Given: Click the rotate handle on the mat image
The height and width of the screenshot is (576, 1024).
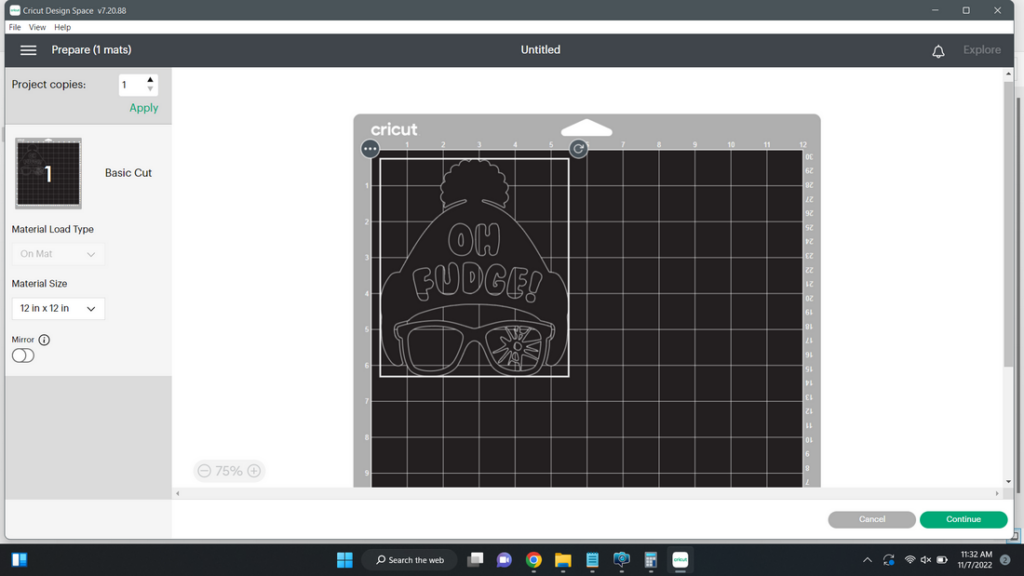Looking at the screenshot, I should point(578,149).
